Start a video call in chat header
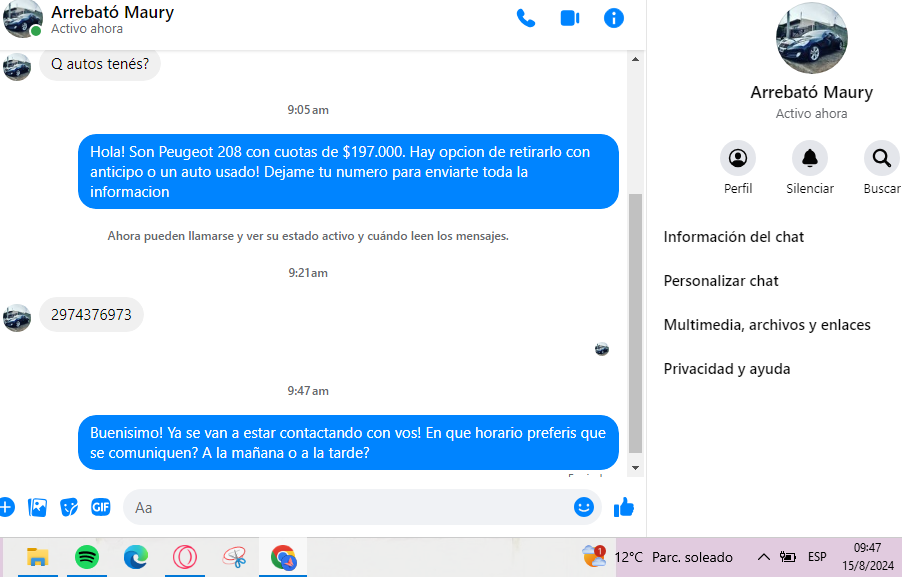This screenshot has width=902, height=577. pyautogui.click(x=570, y=18)
